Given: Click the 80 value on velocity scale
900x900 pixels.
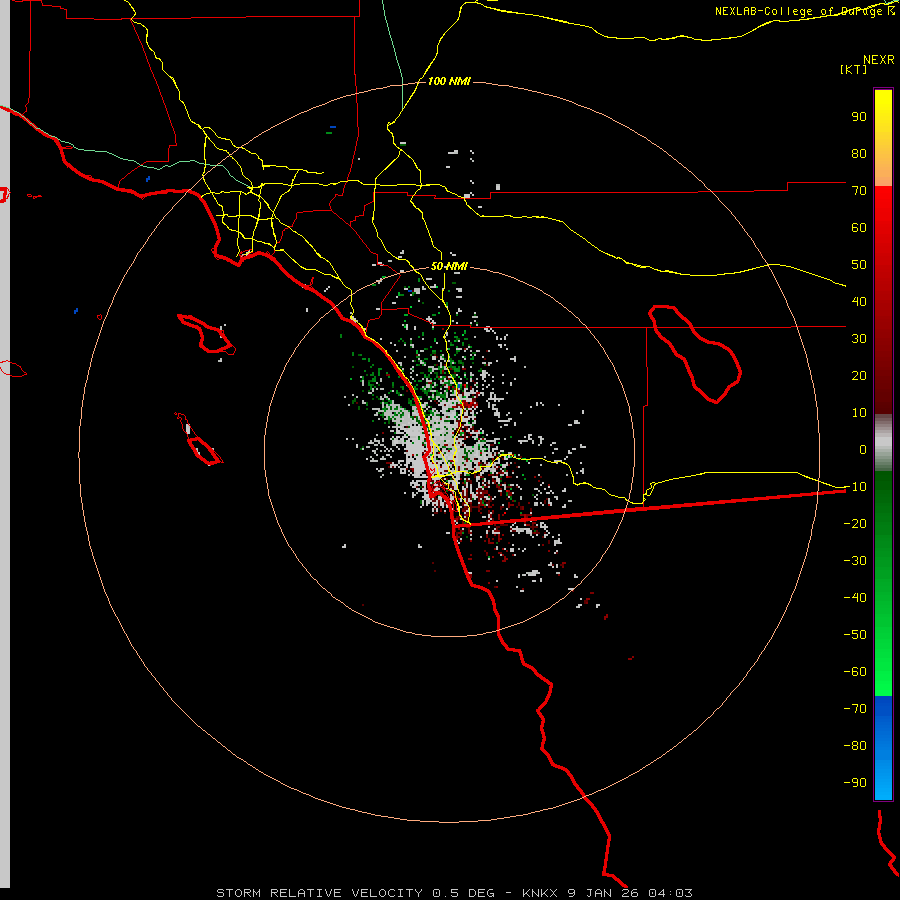Looking at the screenshot, I should [x=859, y=153].
